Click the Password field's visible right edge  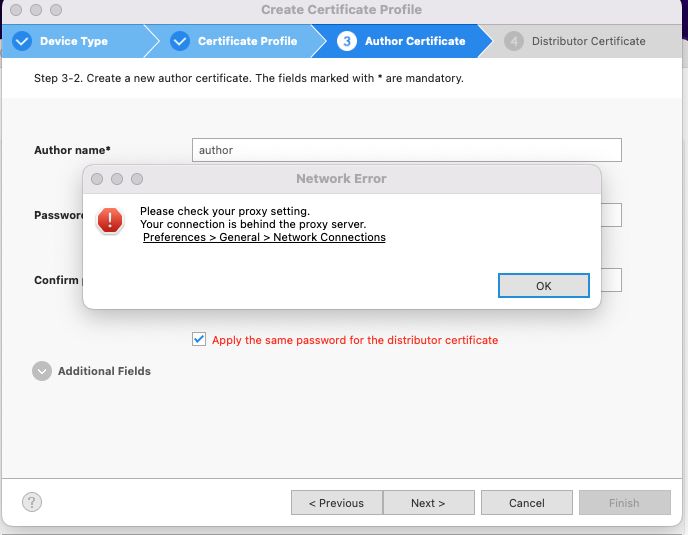click(611, 215)
